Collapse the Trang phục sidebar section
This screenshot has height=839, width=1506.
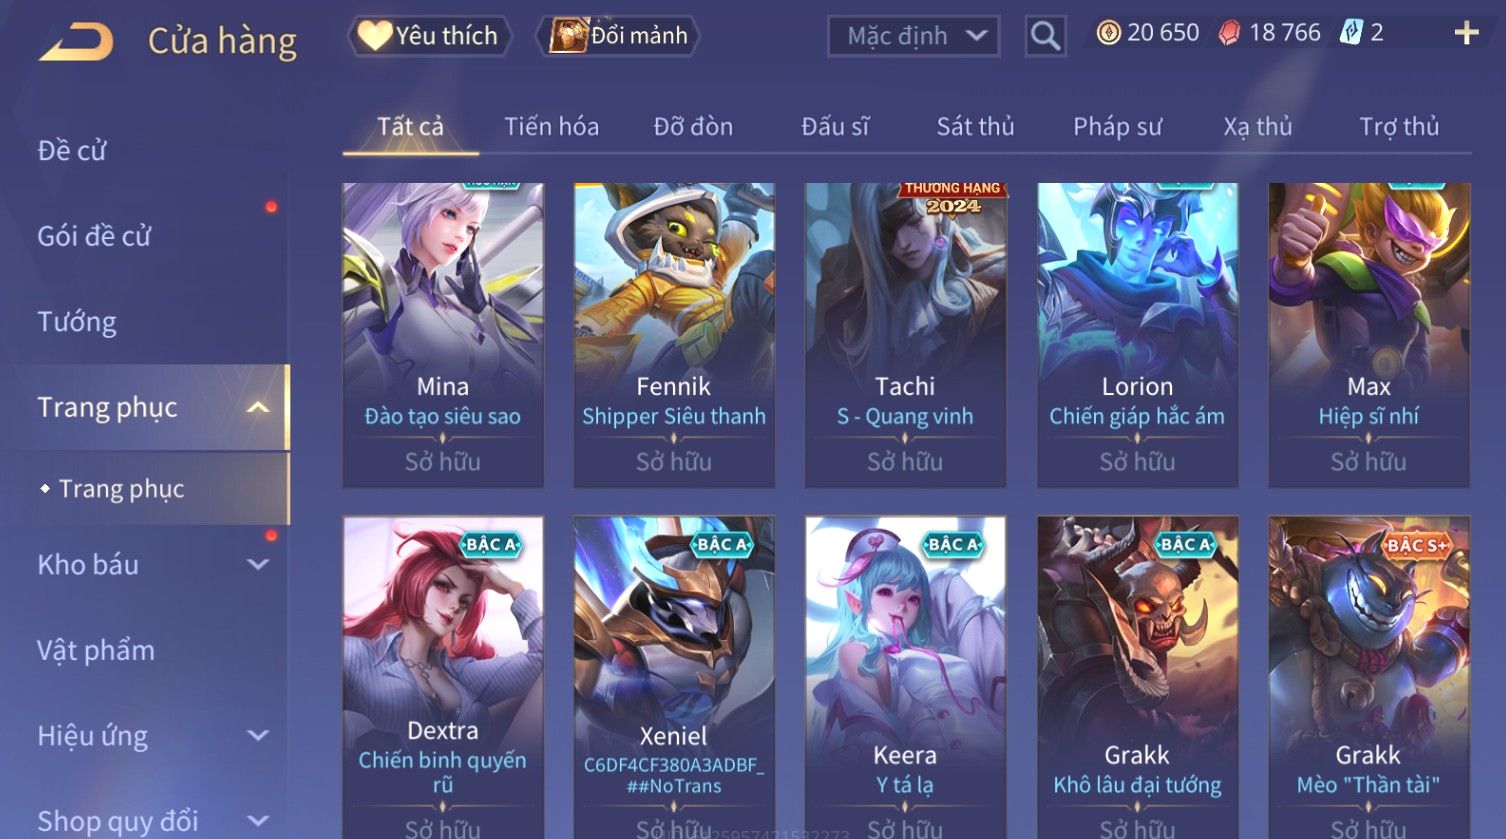click(258, 407)
